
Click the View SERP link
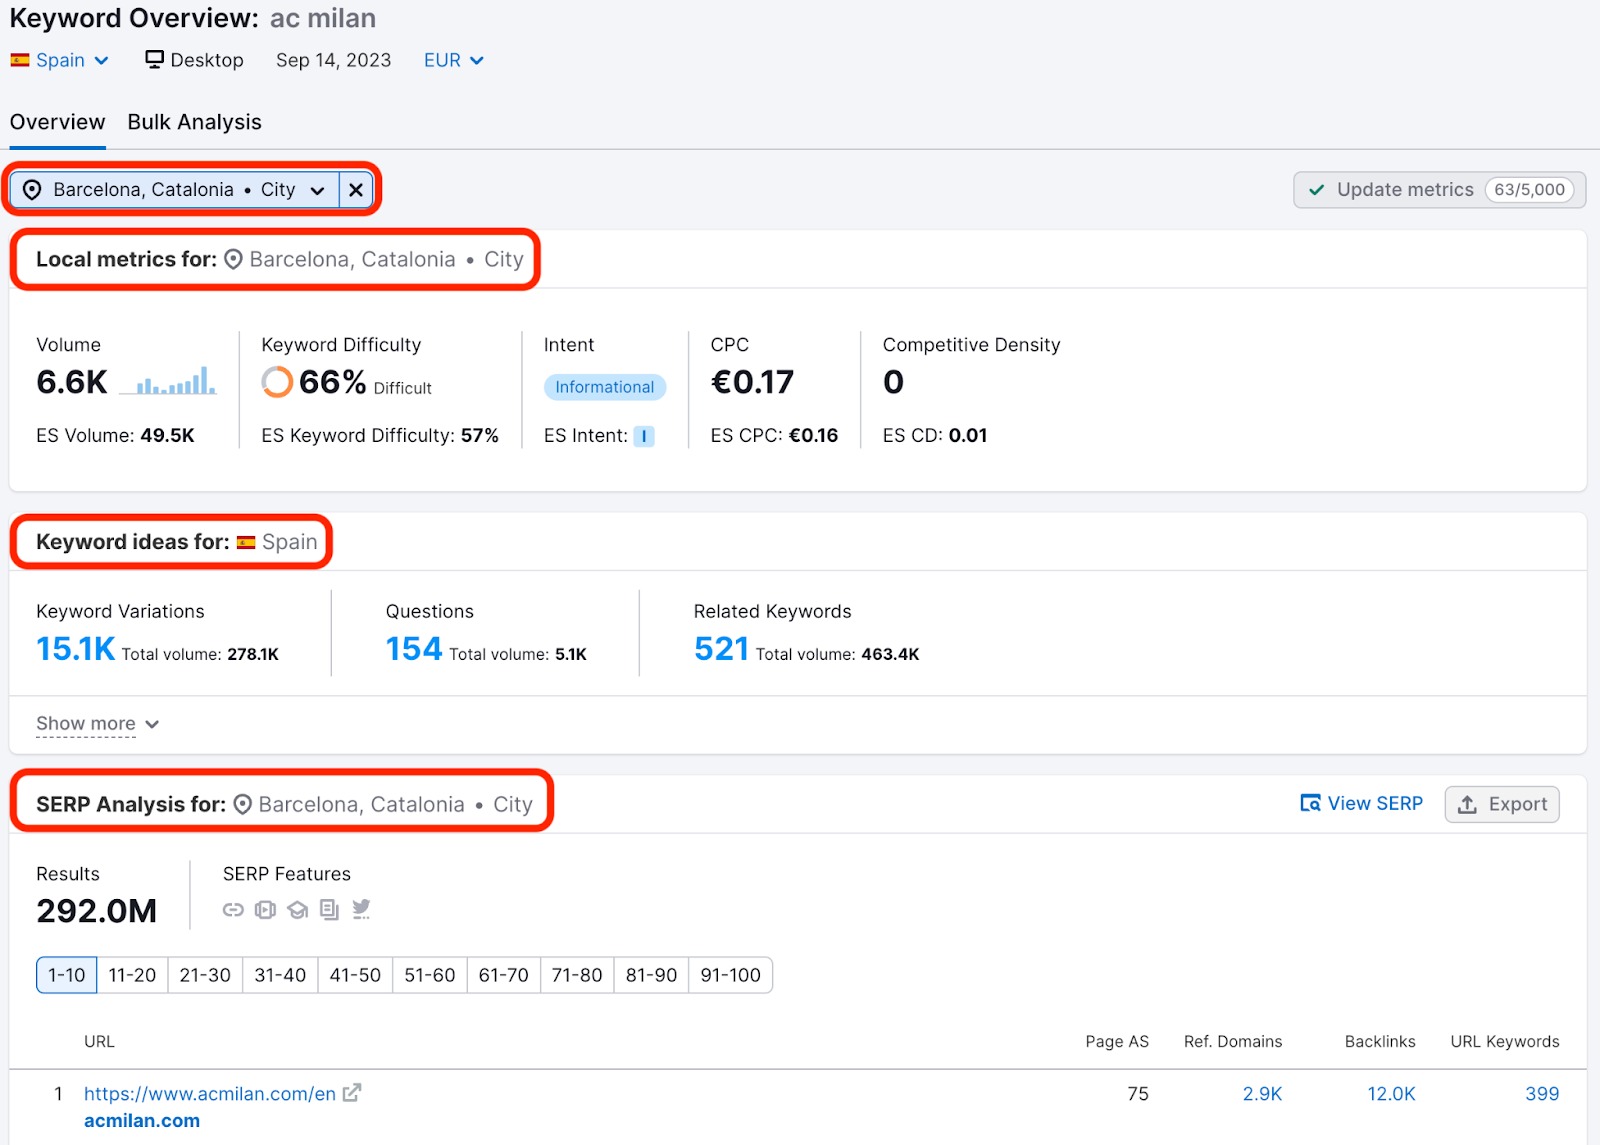(x=1361, y=804)
